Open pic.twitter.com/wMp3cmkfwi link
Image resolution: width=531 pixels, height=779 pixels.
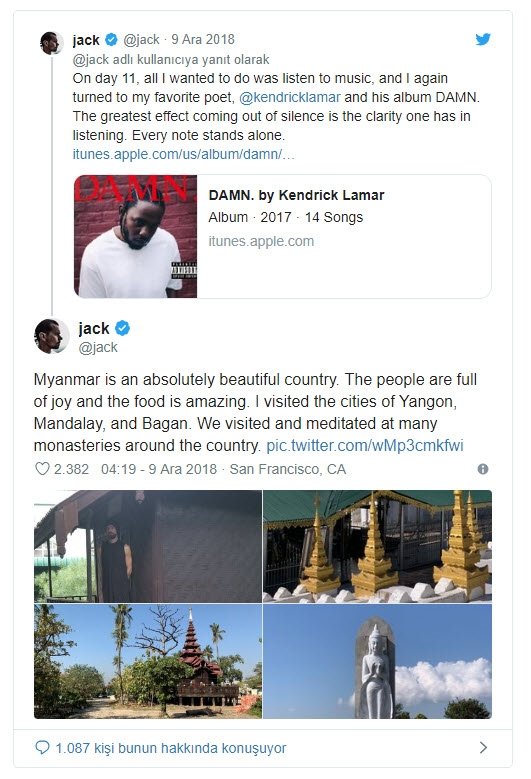click(x=365, y=445)
